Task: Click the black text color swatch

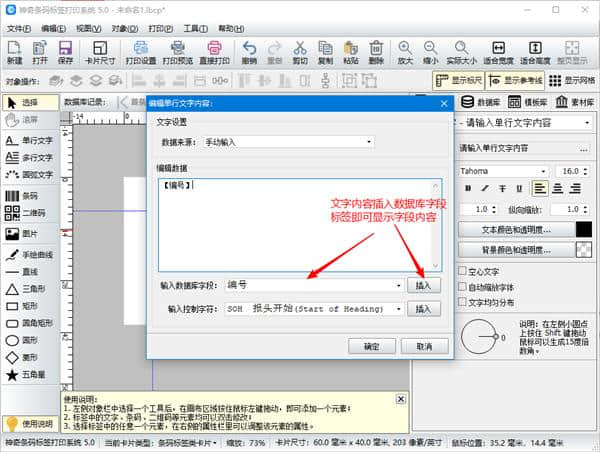Action: click(x=584, y=229)
